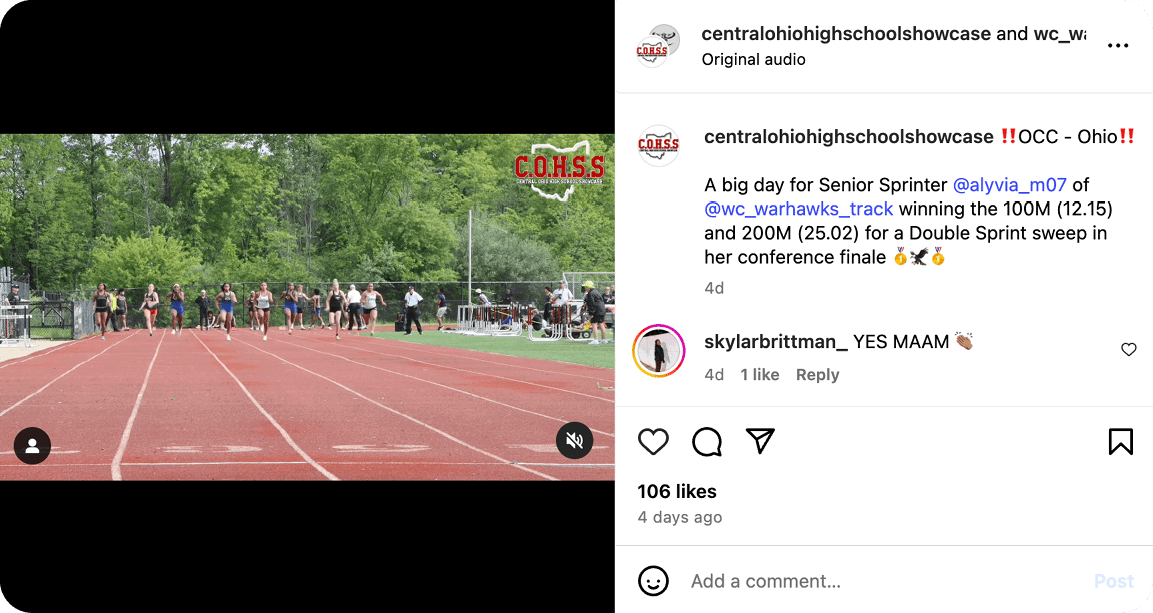Submit the comment with Post button
The height and width of the screenshot is (613, 1153).
[x=1114, y=581]
